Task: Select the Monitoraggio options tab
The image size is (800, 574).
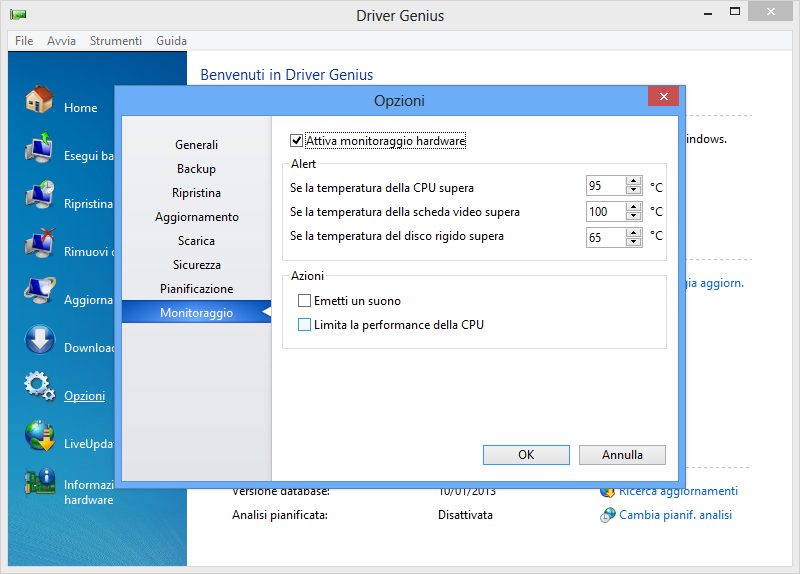Action: [196, 312]
